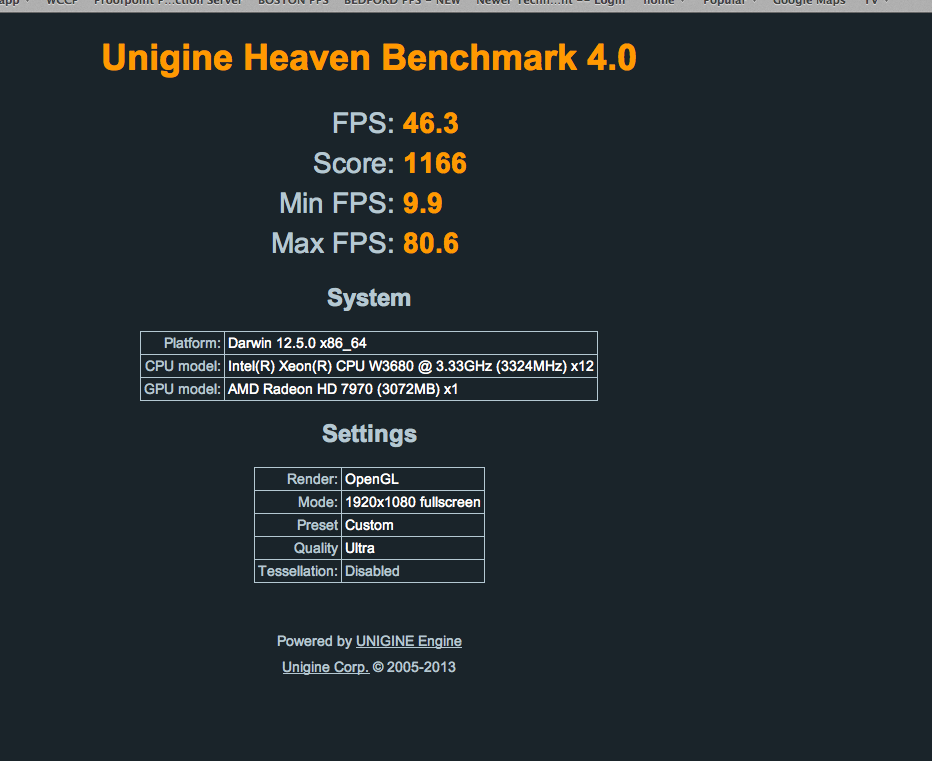
Task: Click the Render: label cell
Action: pyautogui.click(x=298, y=479)
